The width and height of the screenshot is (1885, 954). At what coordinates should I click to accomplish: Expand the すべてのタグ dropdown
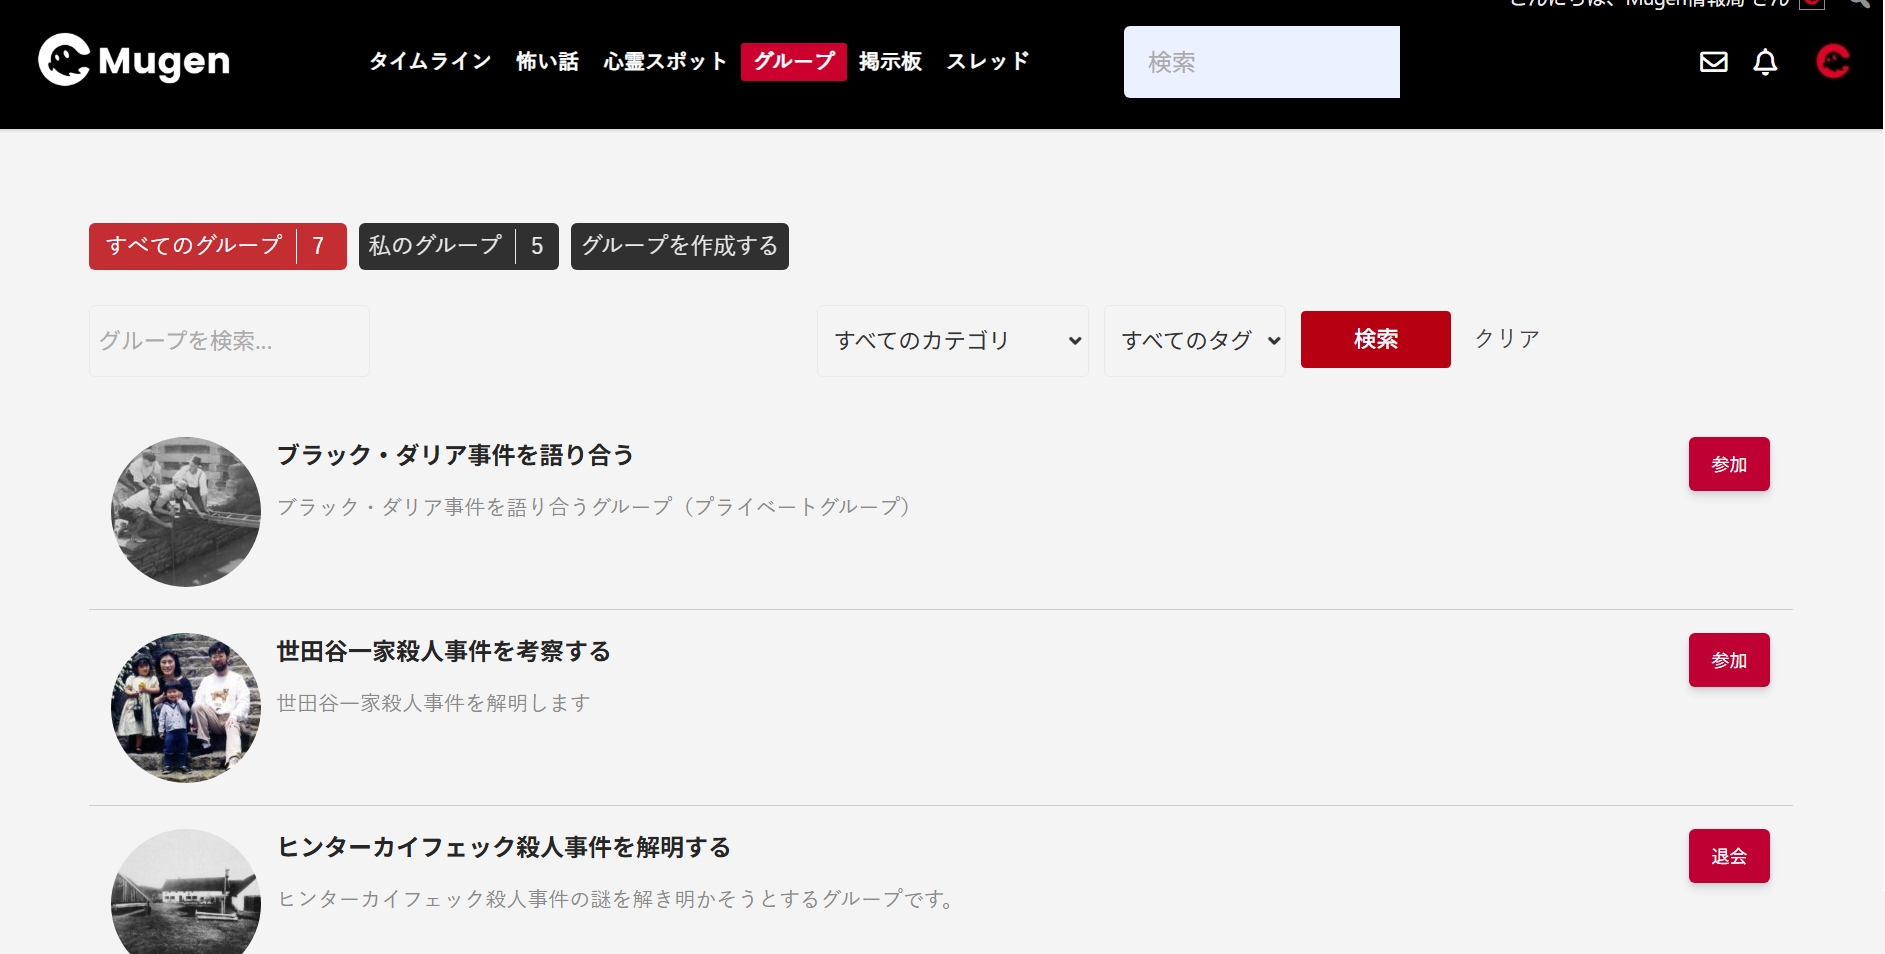coord(1194,341)
